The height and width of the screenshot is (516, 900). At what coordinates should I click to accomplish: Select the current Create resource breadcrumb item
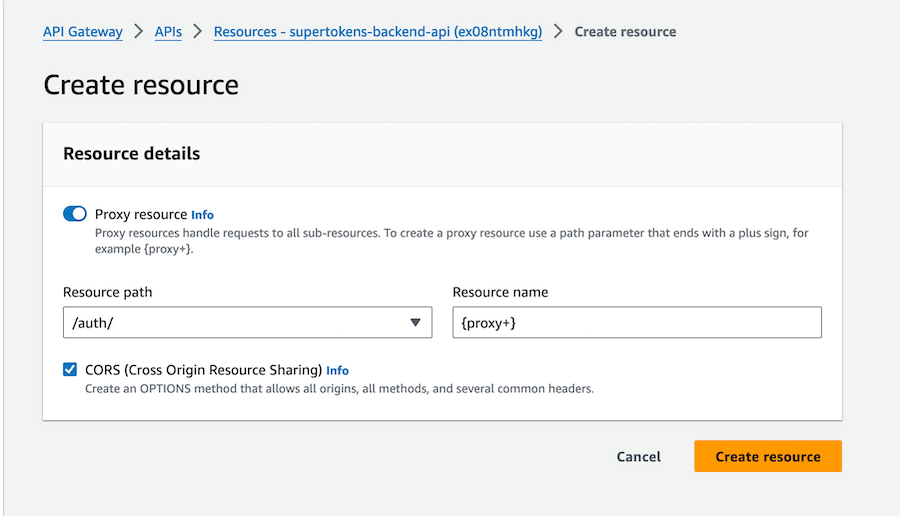pos(625,32)
